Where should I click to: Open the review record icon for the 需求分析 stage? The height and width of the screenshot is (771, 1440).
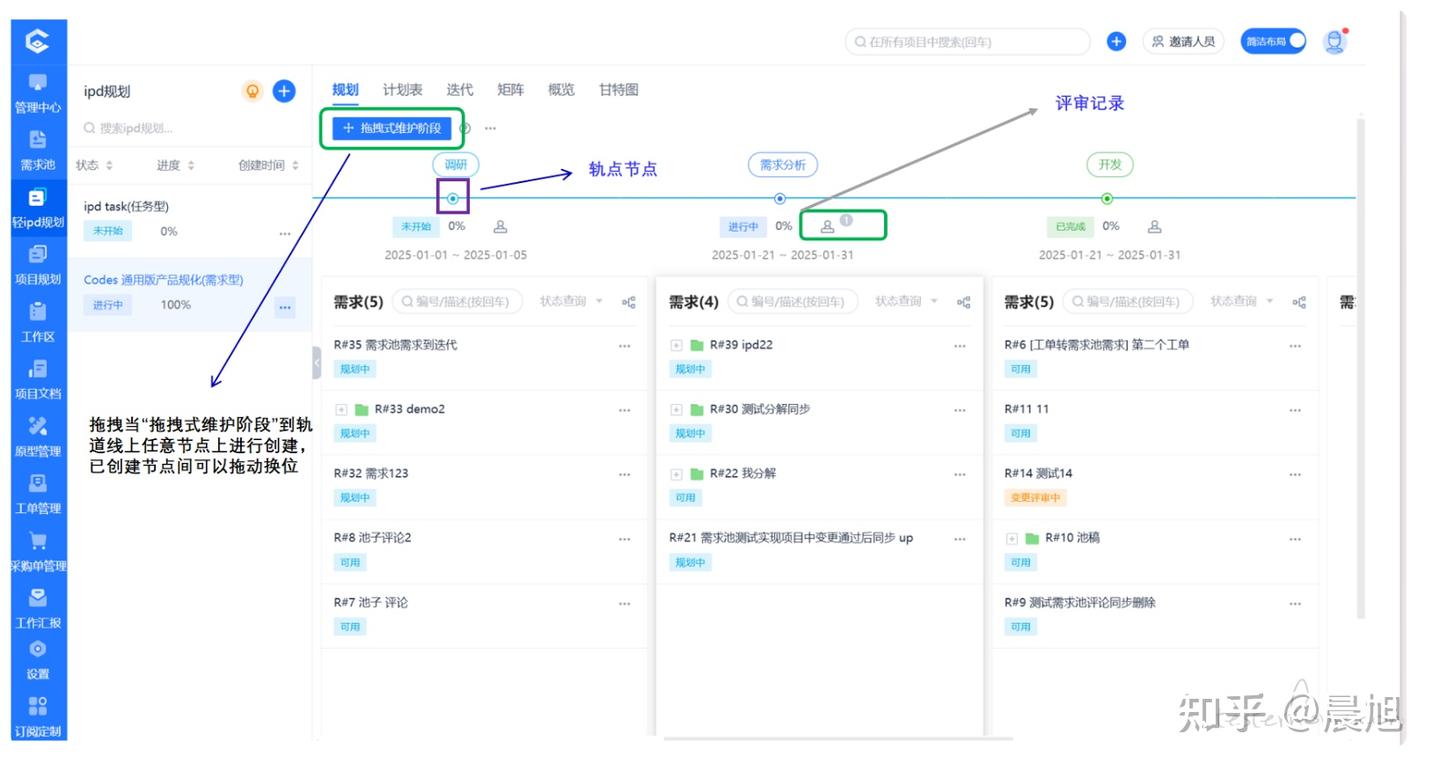click(827, 227)
